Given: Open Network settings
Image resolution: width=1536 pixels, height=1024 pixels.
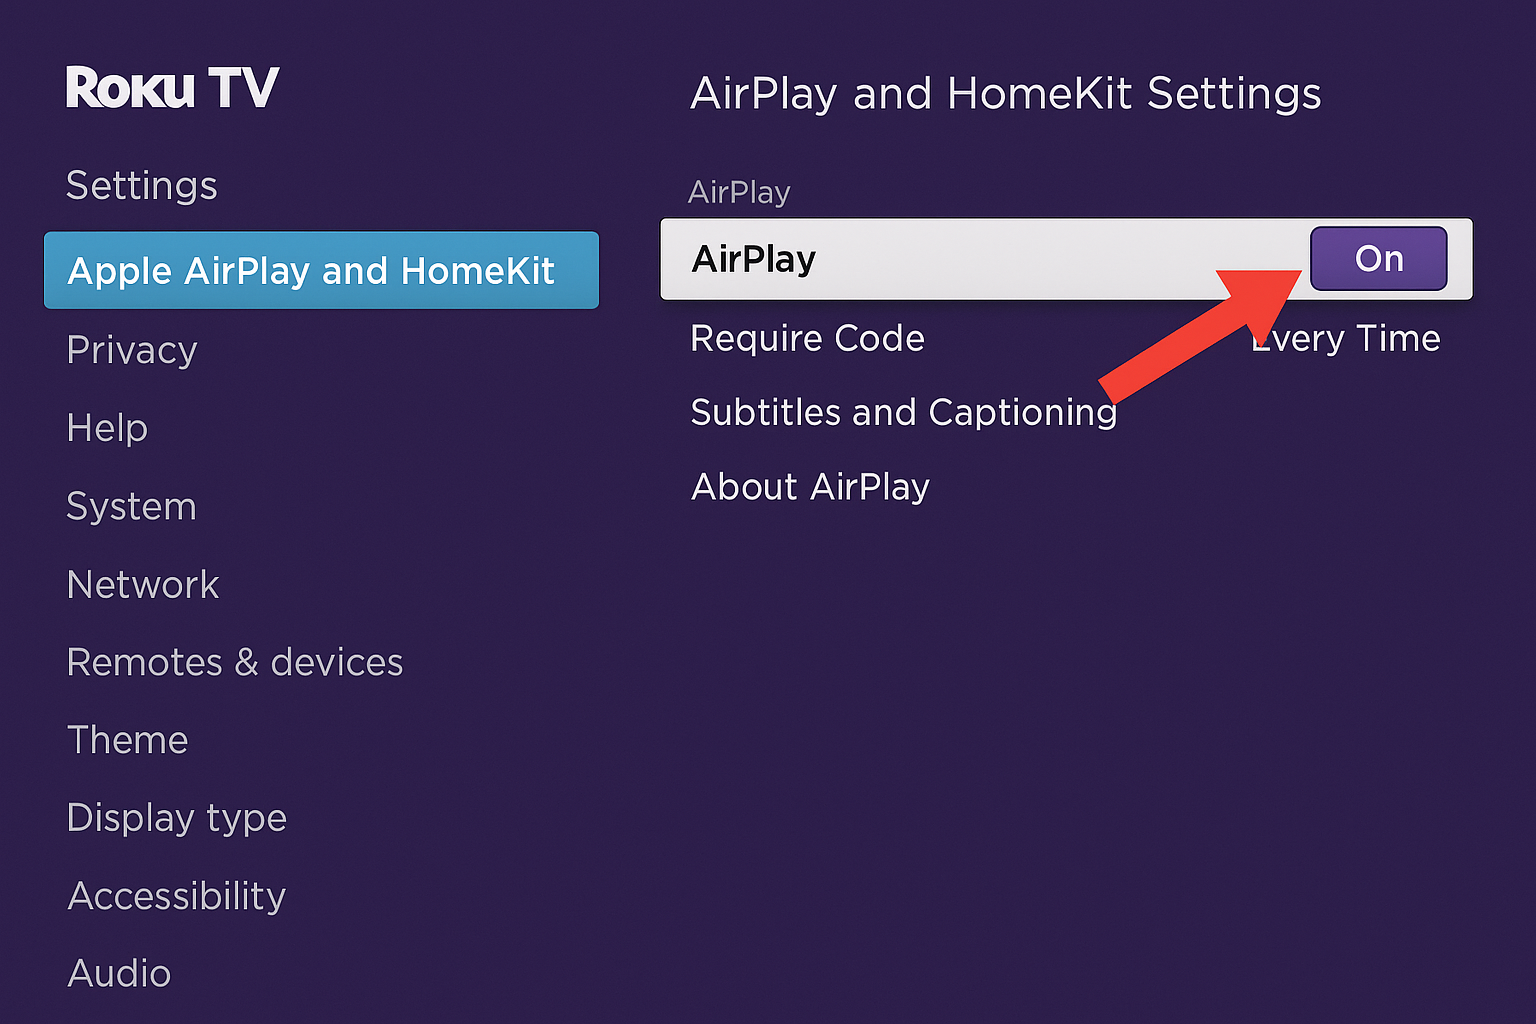Looking at the screenshot, I should 143,584.
